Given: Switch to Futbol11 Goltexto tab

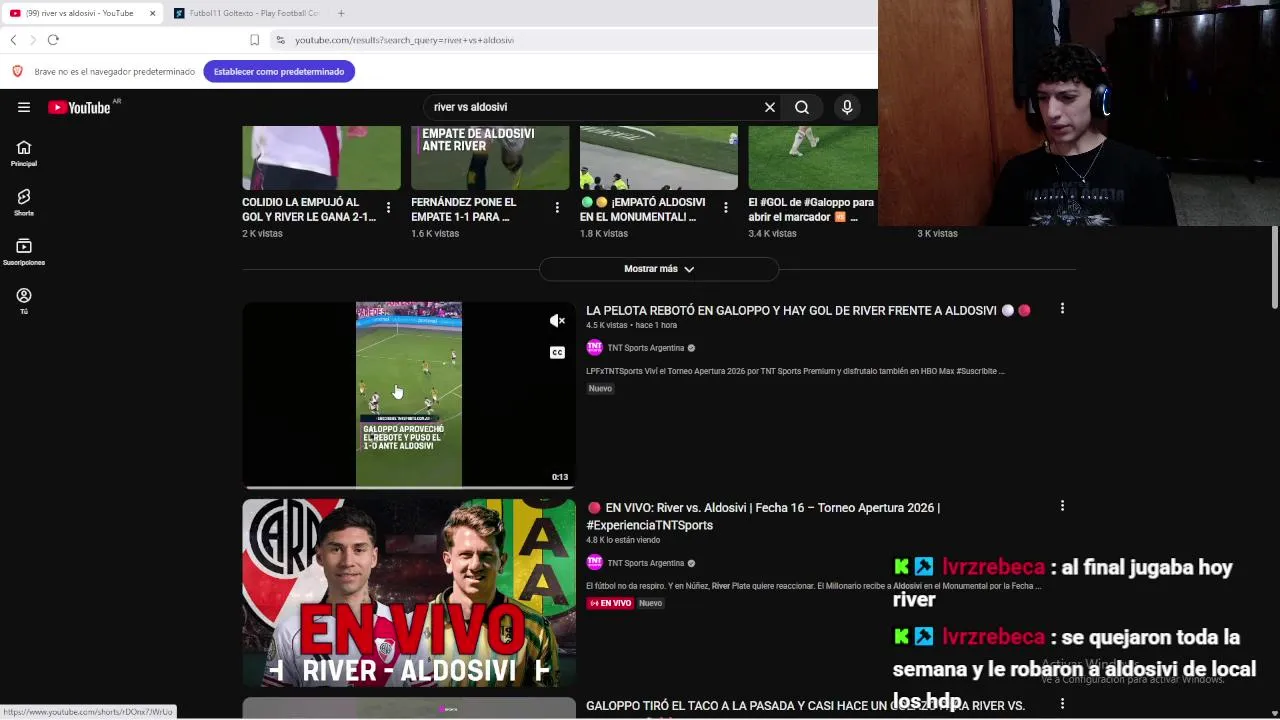Looking at the screenshot, I should (x=245, y=13).
